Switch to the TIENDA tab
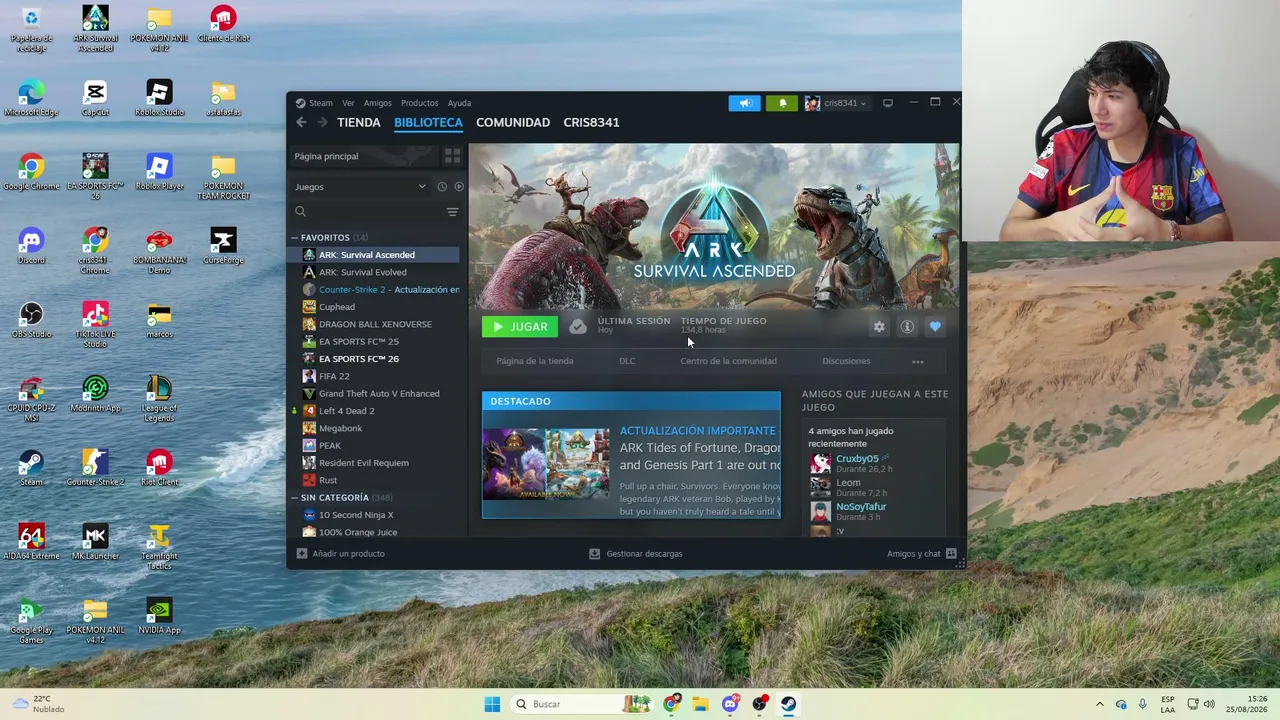The width and height of the screenshot is (1280, 720). [x=359, y=122]
